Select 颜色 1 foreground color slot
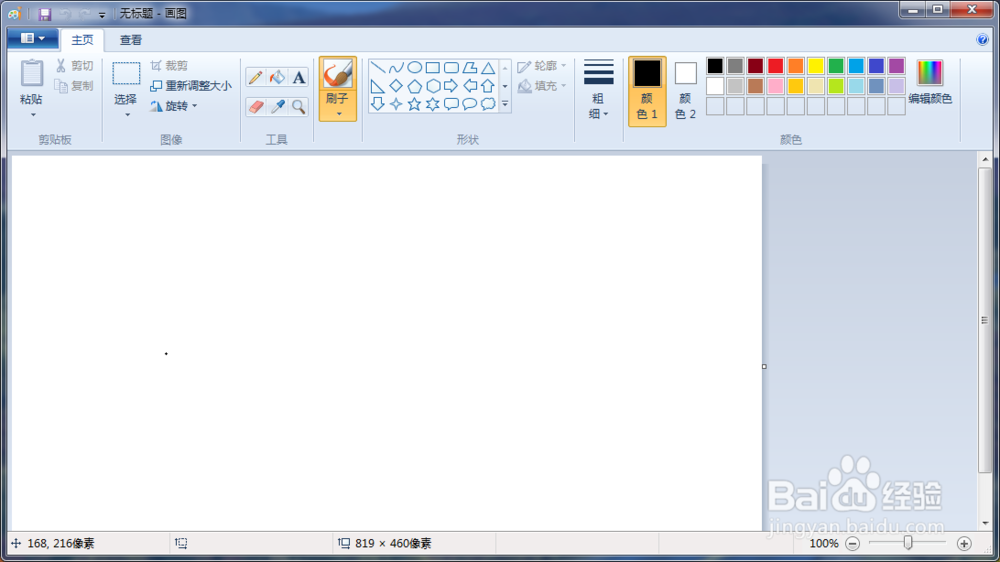 click(x=647, y=91)
